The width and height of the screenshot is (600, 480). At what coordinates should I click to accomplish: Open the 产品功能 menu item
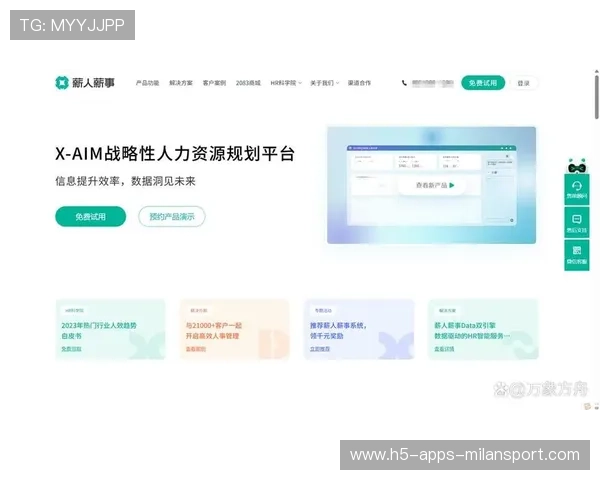pyautogui.click(x=147, y=83)
